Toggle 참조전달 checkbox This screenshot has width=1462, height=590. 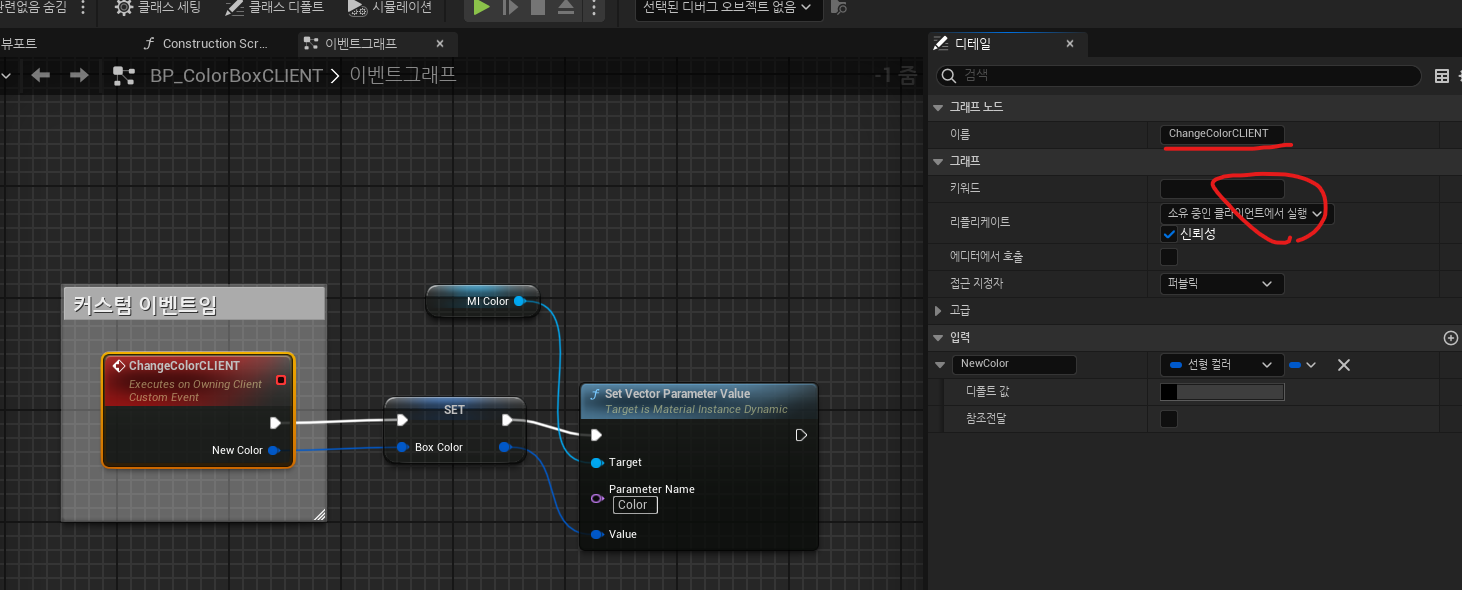click(1168, 419)
